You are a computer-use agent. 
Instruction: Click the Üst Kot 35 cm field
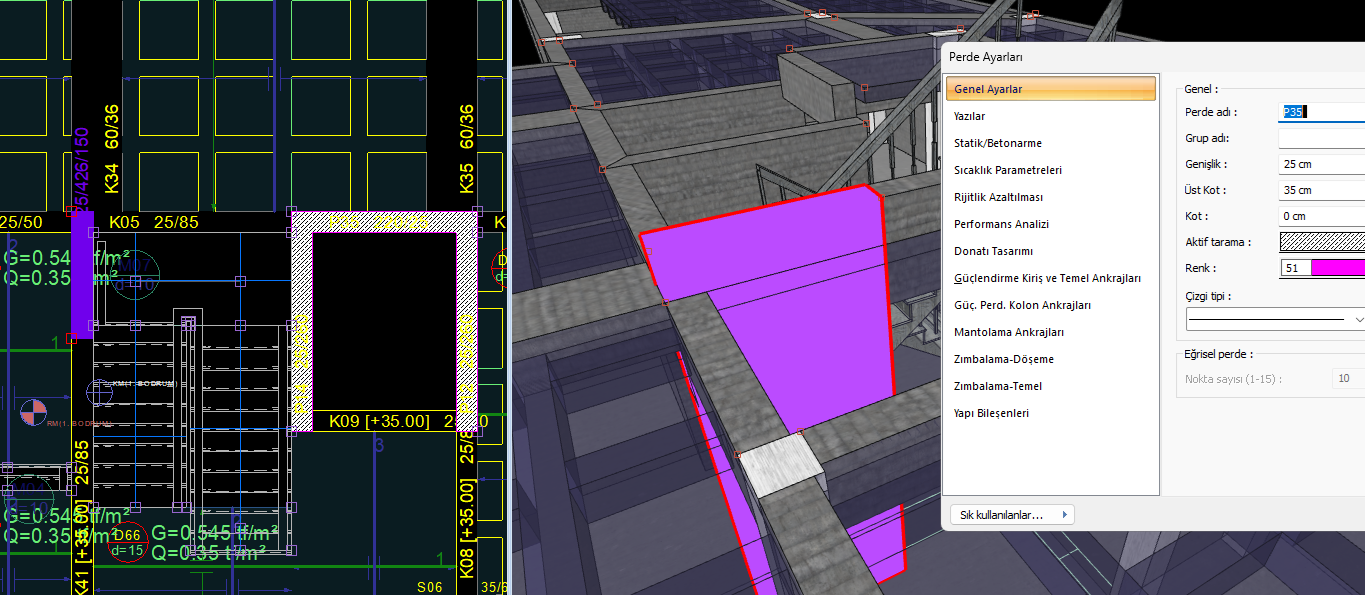(x=1321, y=190)
